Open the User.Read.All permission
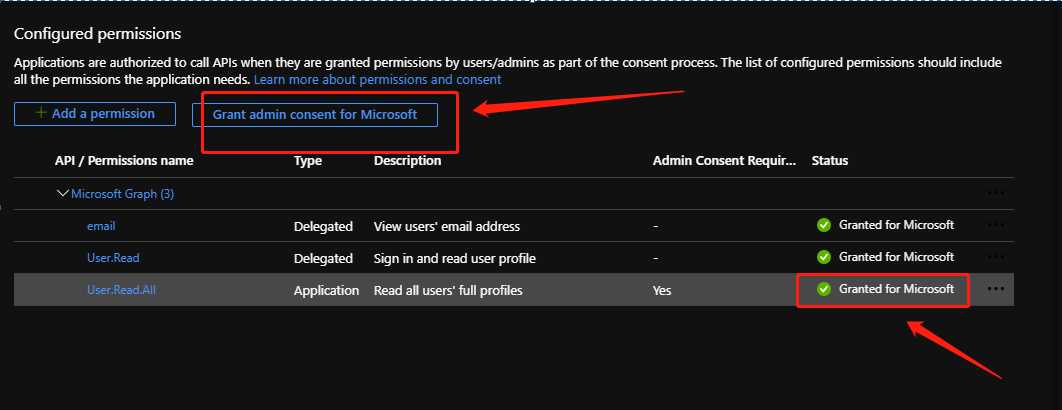This screenshot has height=410, width=1062. click(122, 290)
